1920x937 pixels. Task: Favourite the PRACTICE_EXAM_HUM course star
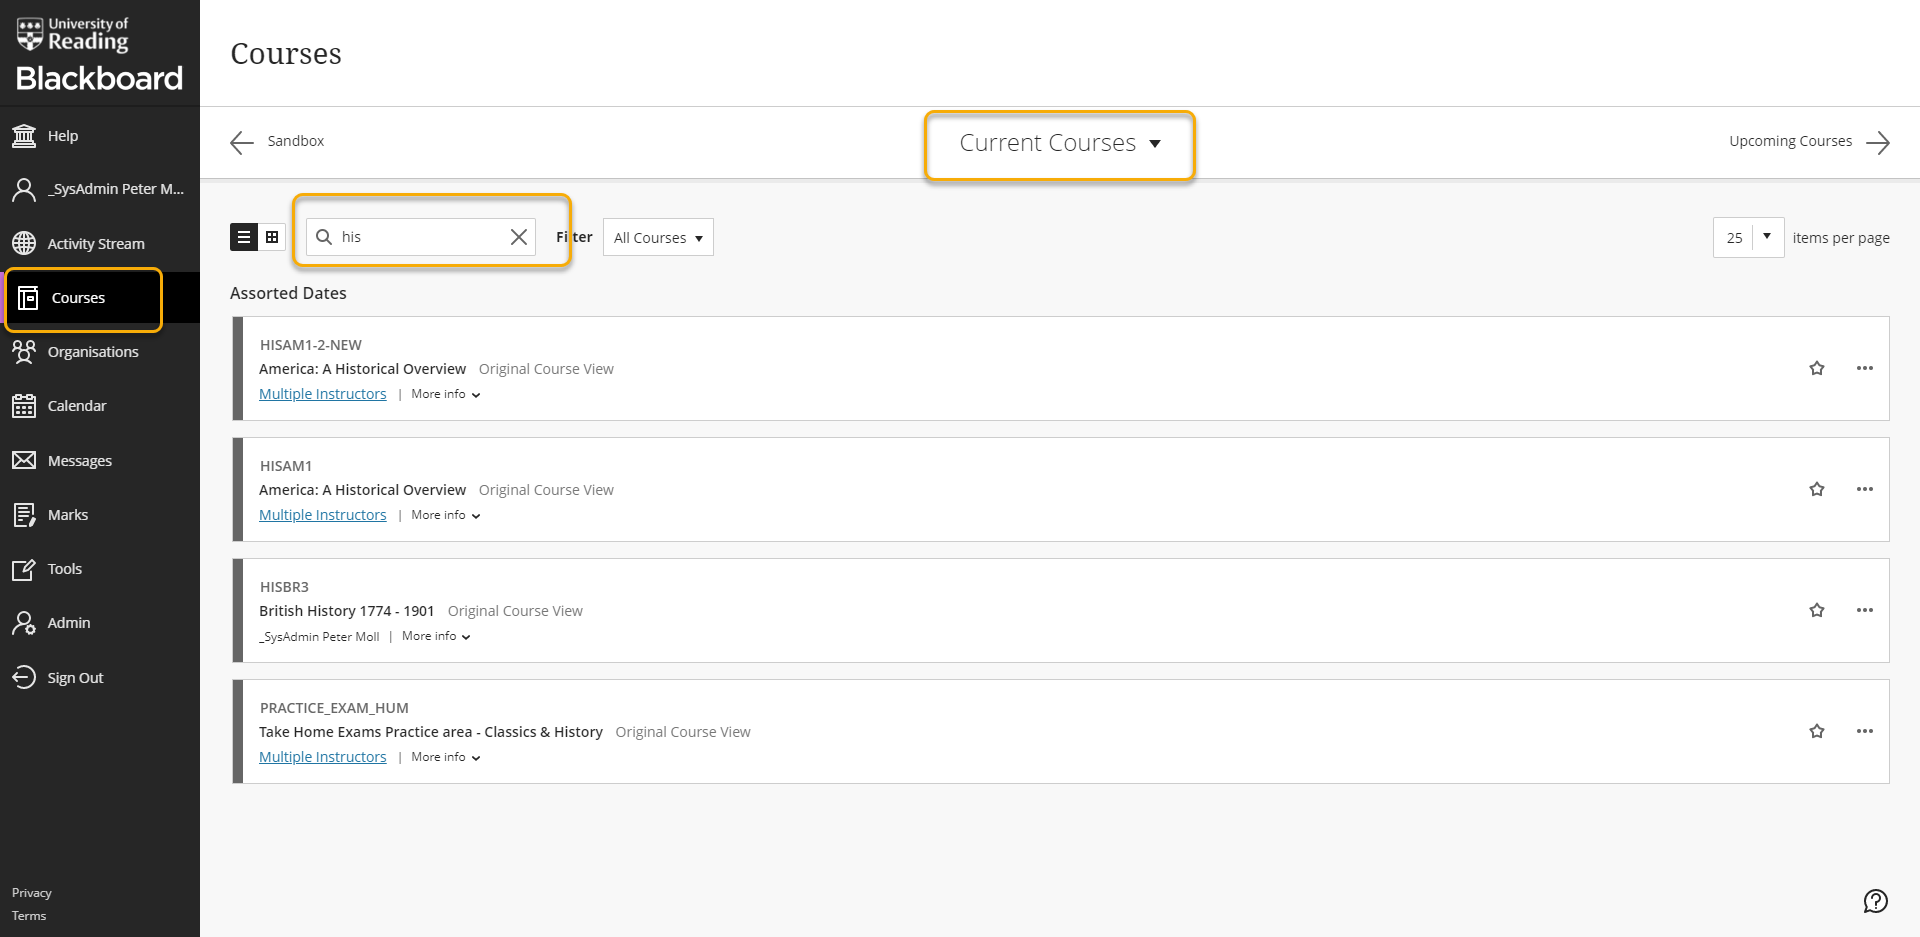click(x=1817, y=731)
